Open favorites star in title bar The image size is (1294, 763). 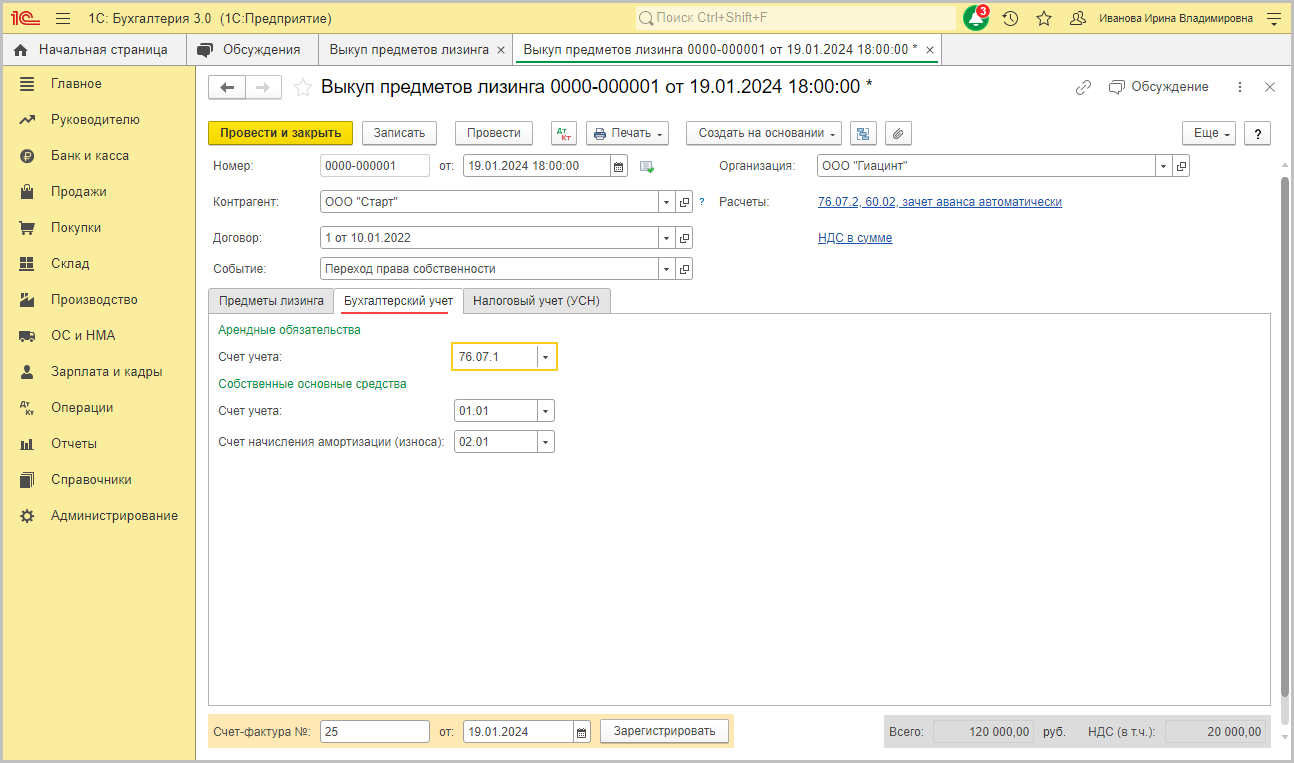click(x=1044, y=18)
